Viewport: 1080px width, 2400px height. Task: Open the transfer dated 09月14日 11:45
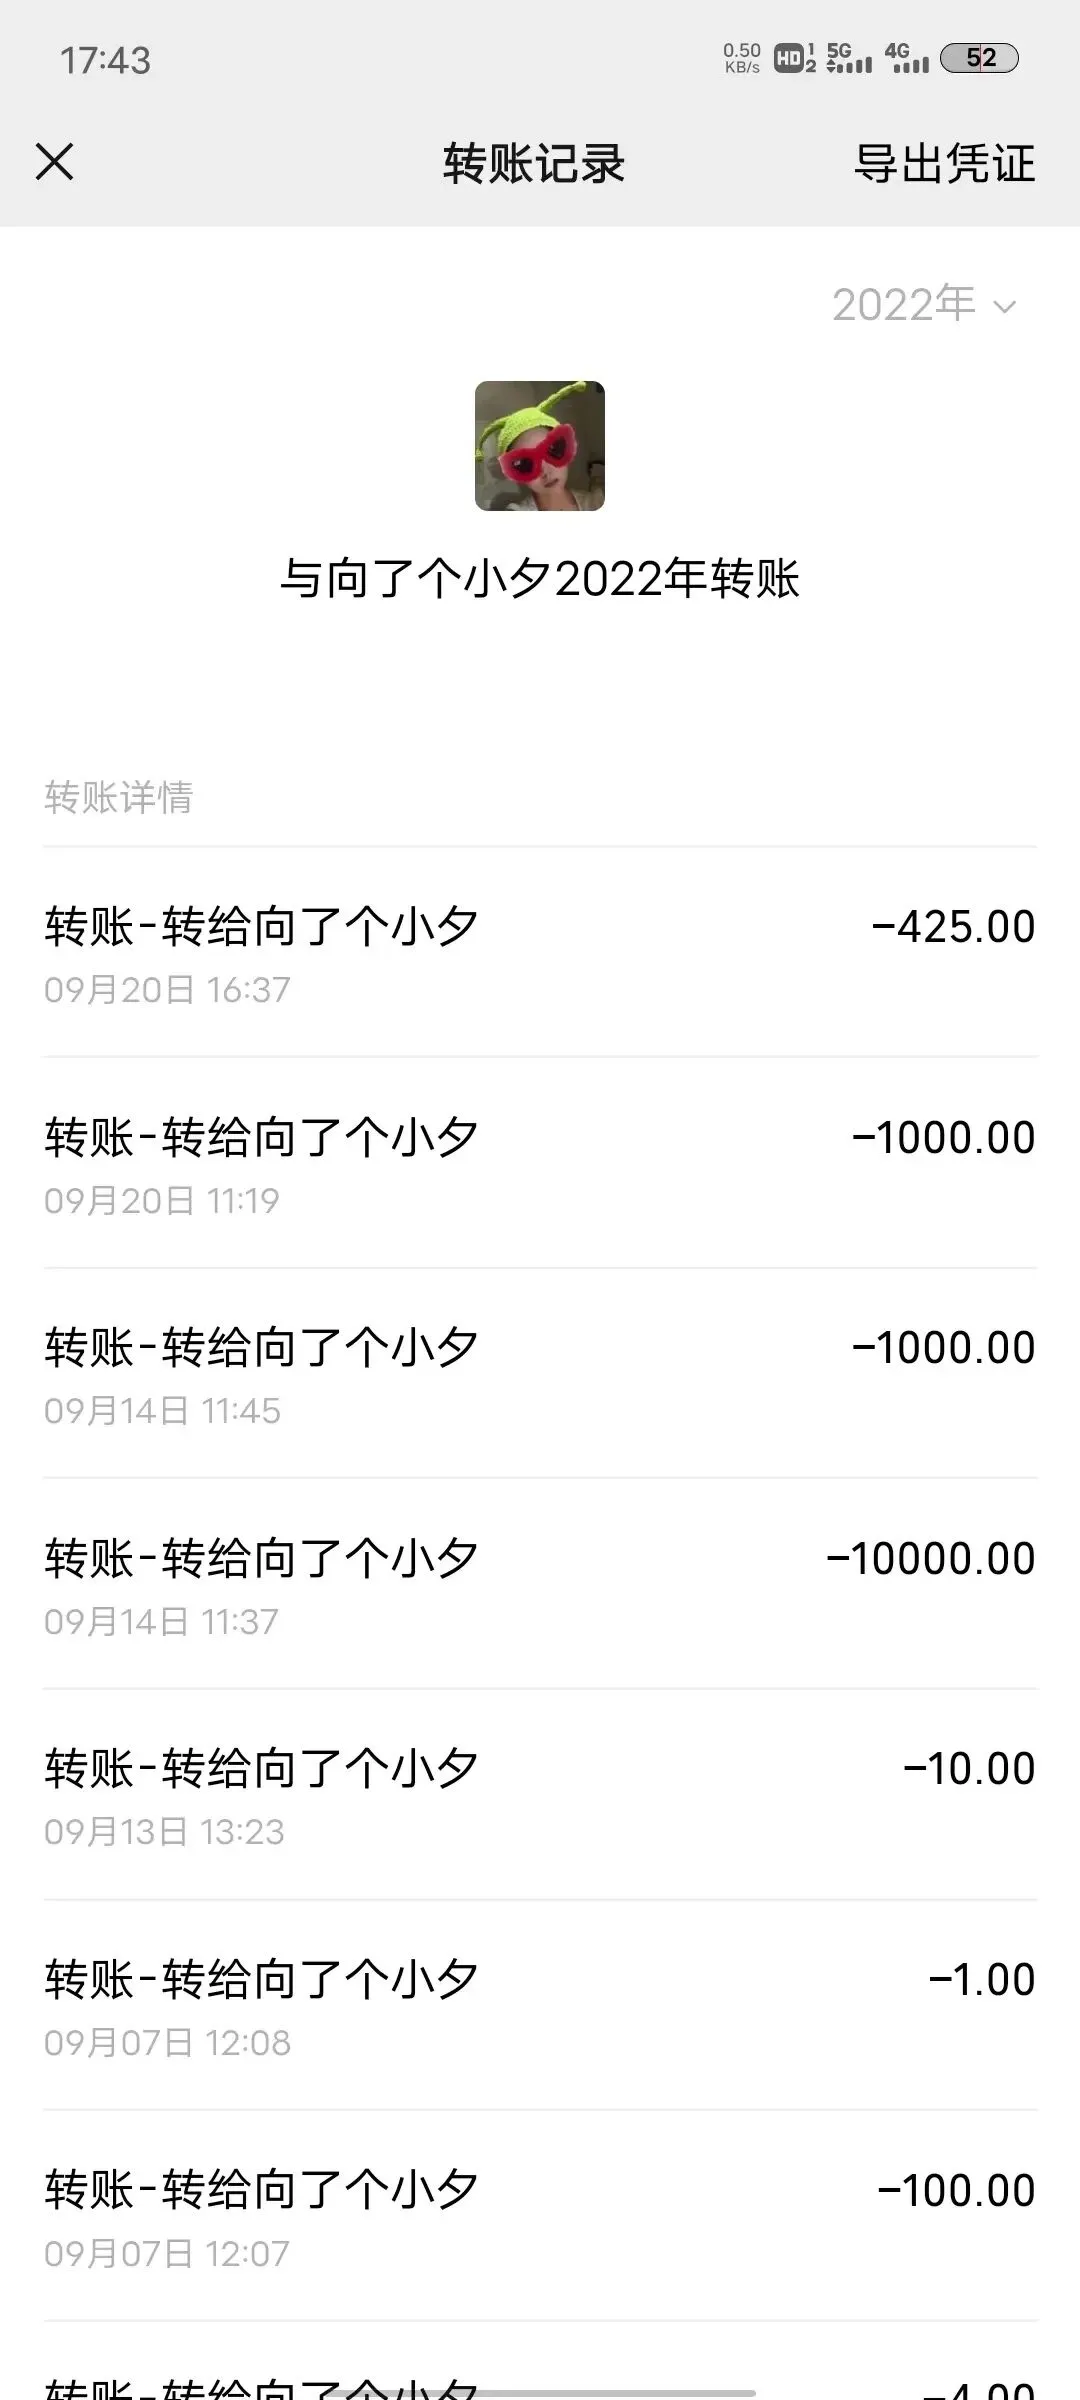click(x=540, y=1374)
